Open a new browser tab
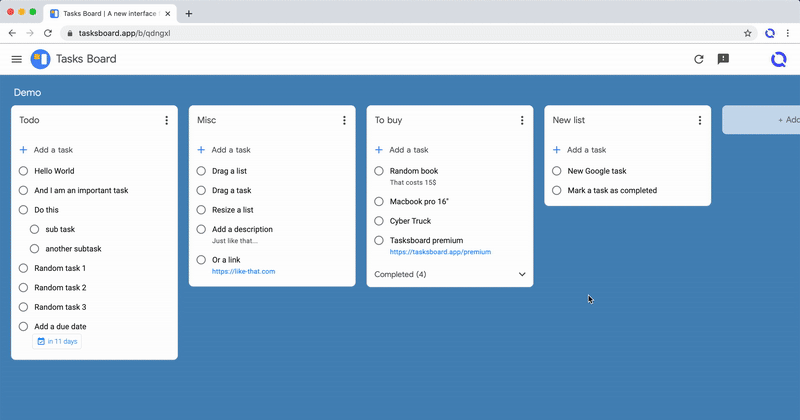 tap(189, 14)
